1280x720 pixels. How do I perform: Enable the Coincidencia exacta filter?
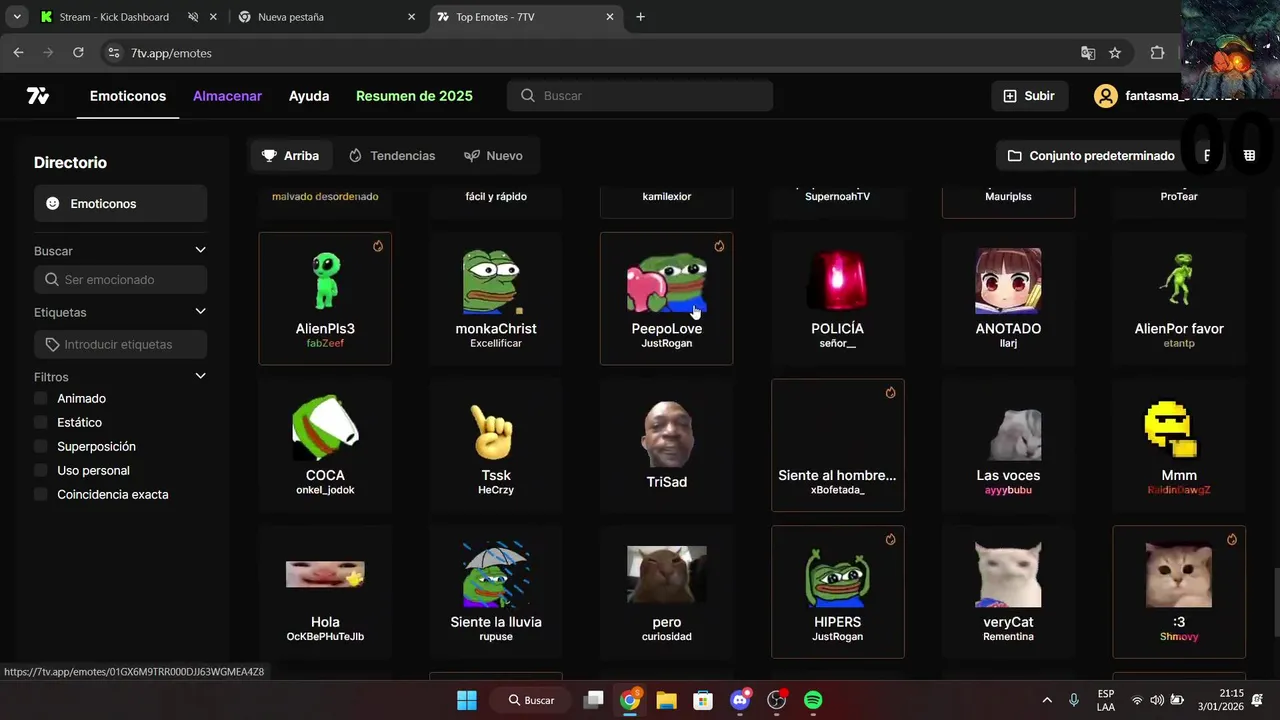41,494
